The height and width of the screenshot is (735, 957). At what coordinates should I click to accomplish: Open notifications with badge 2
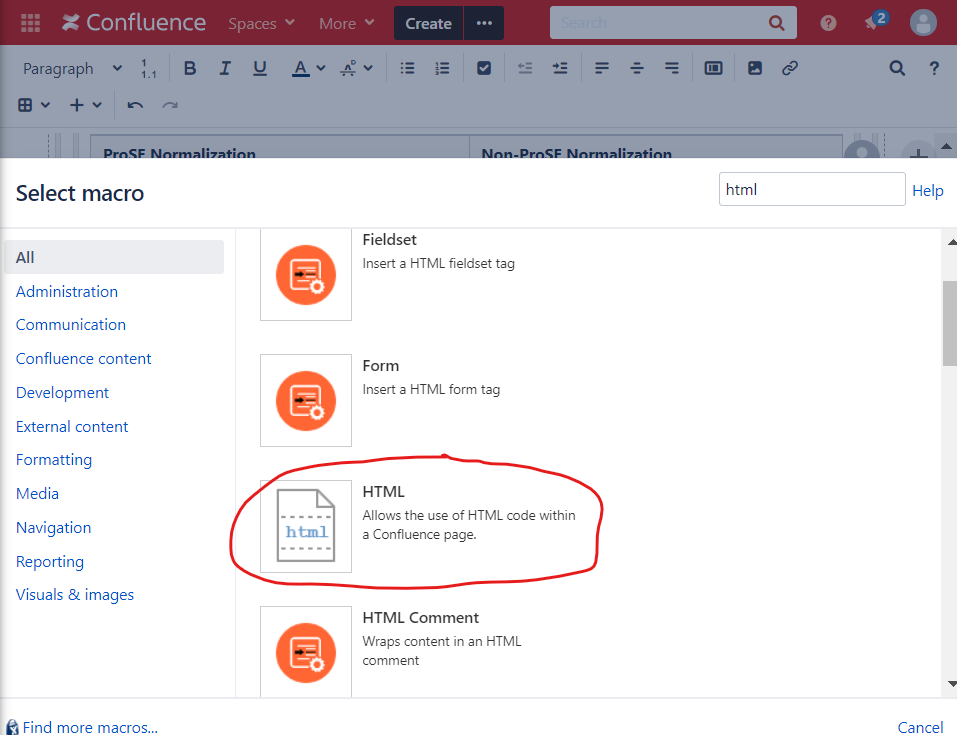click(875, 22)
